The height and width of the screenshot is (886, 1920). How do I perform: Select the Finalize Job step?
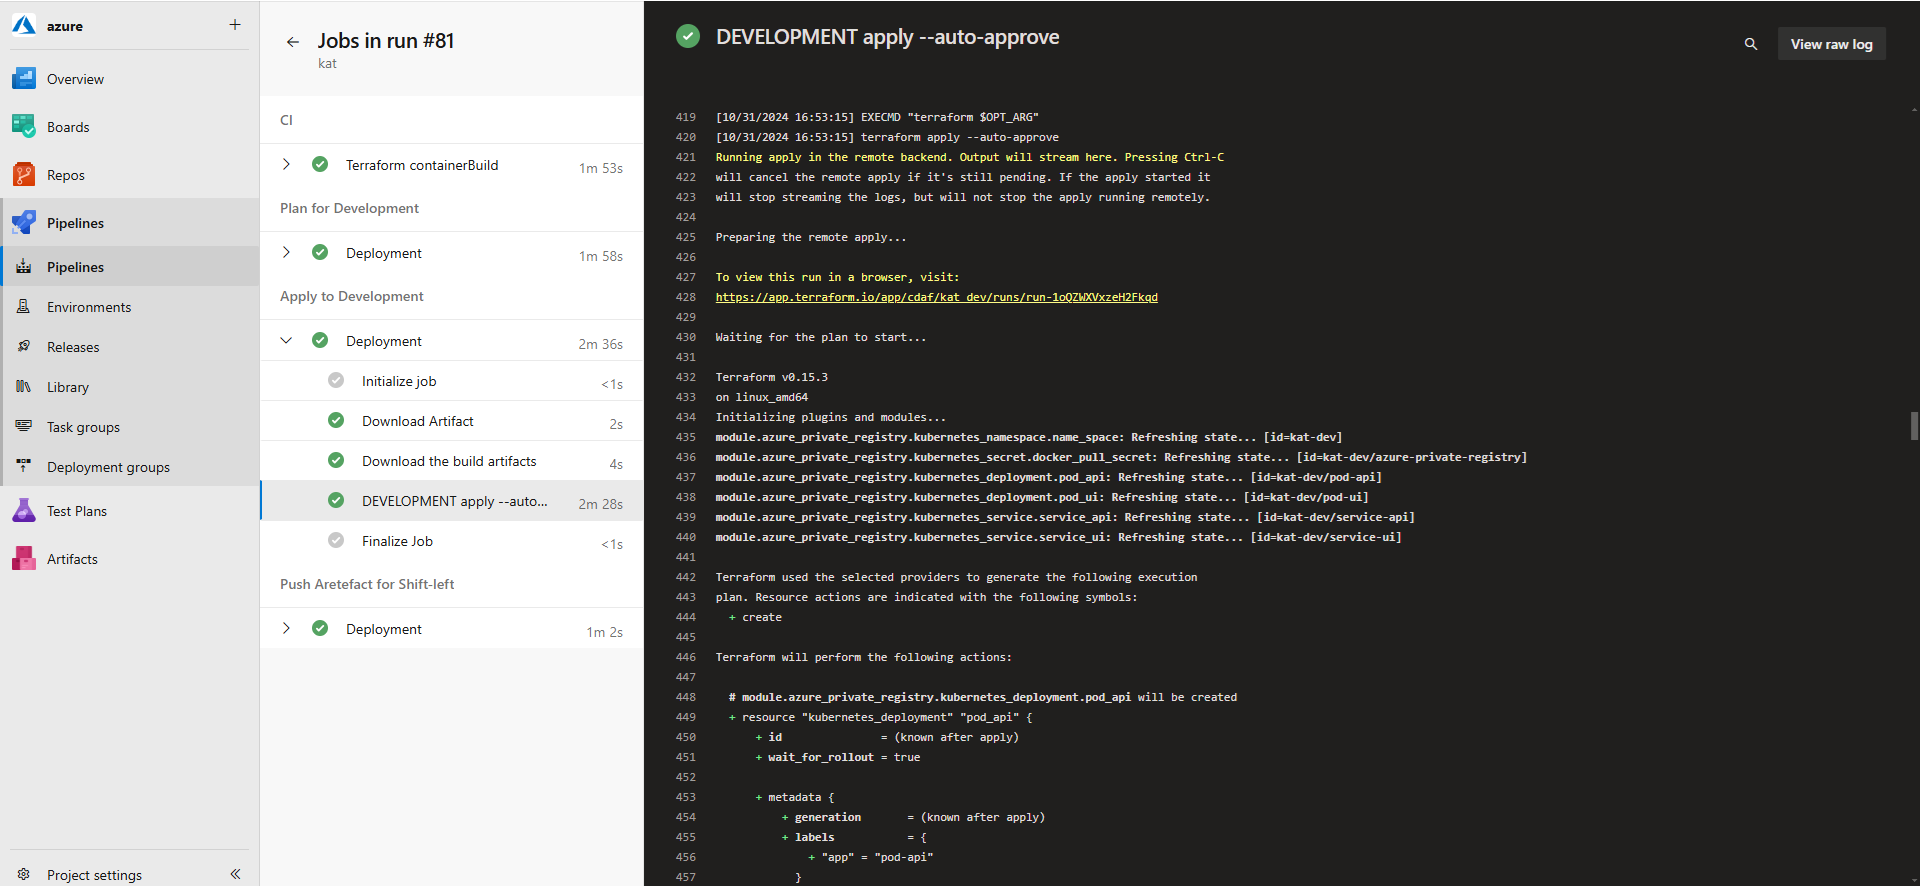[452, 541]
